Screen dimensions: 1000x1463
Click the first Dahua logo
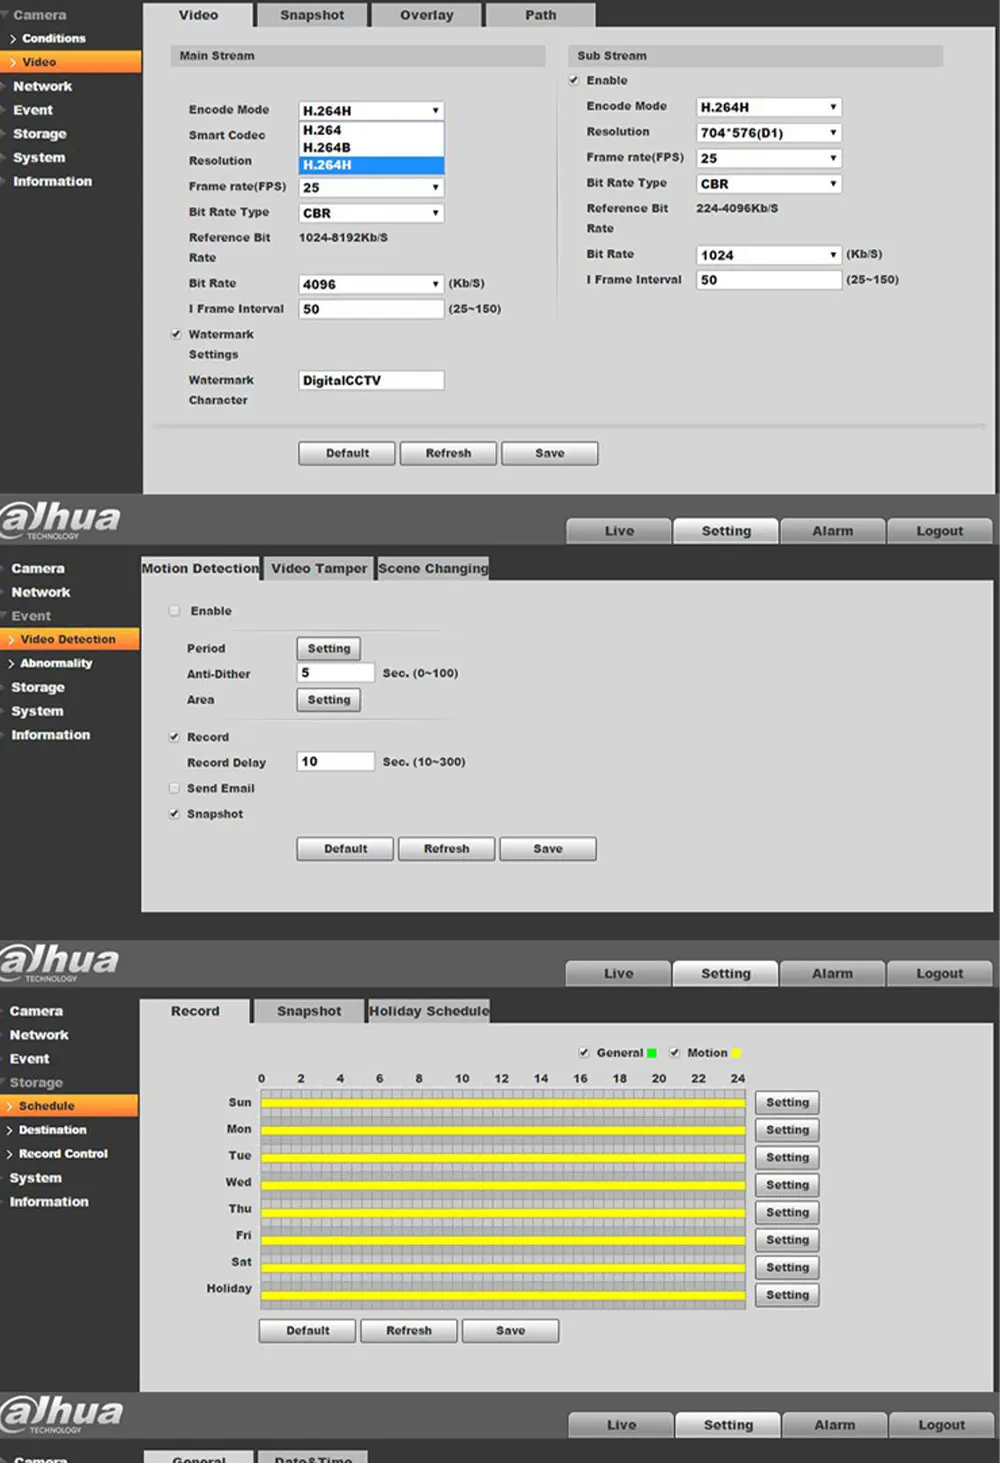tap(60, 520)
